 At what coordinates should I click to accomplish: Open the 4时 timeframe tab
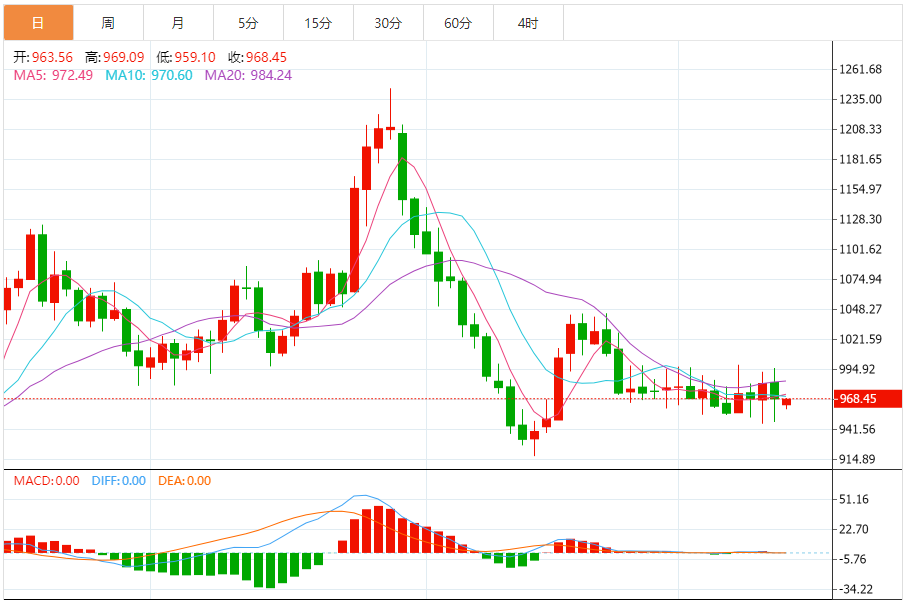(528, 23)
